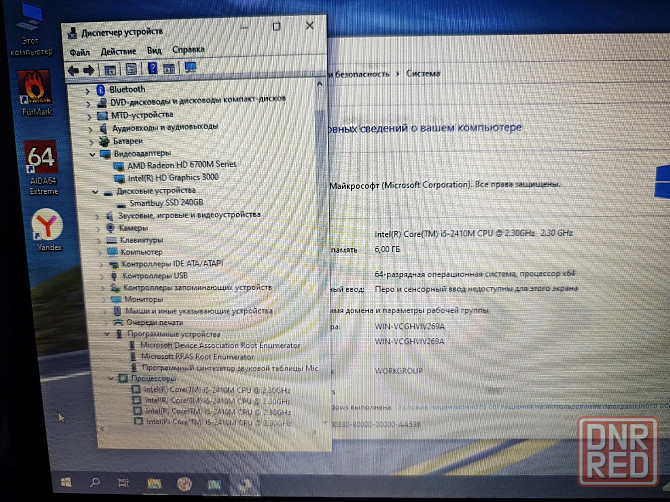Click scroll-up arrow in Device Manager tree
Image resolution: width=670 pixels, height=502 pixels.
(x=319, y=85)
